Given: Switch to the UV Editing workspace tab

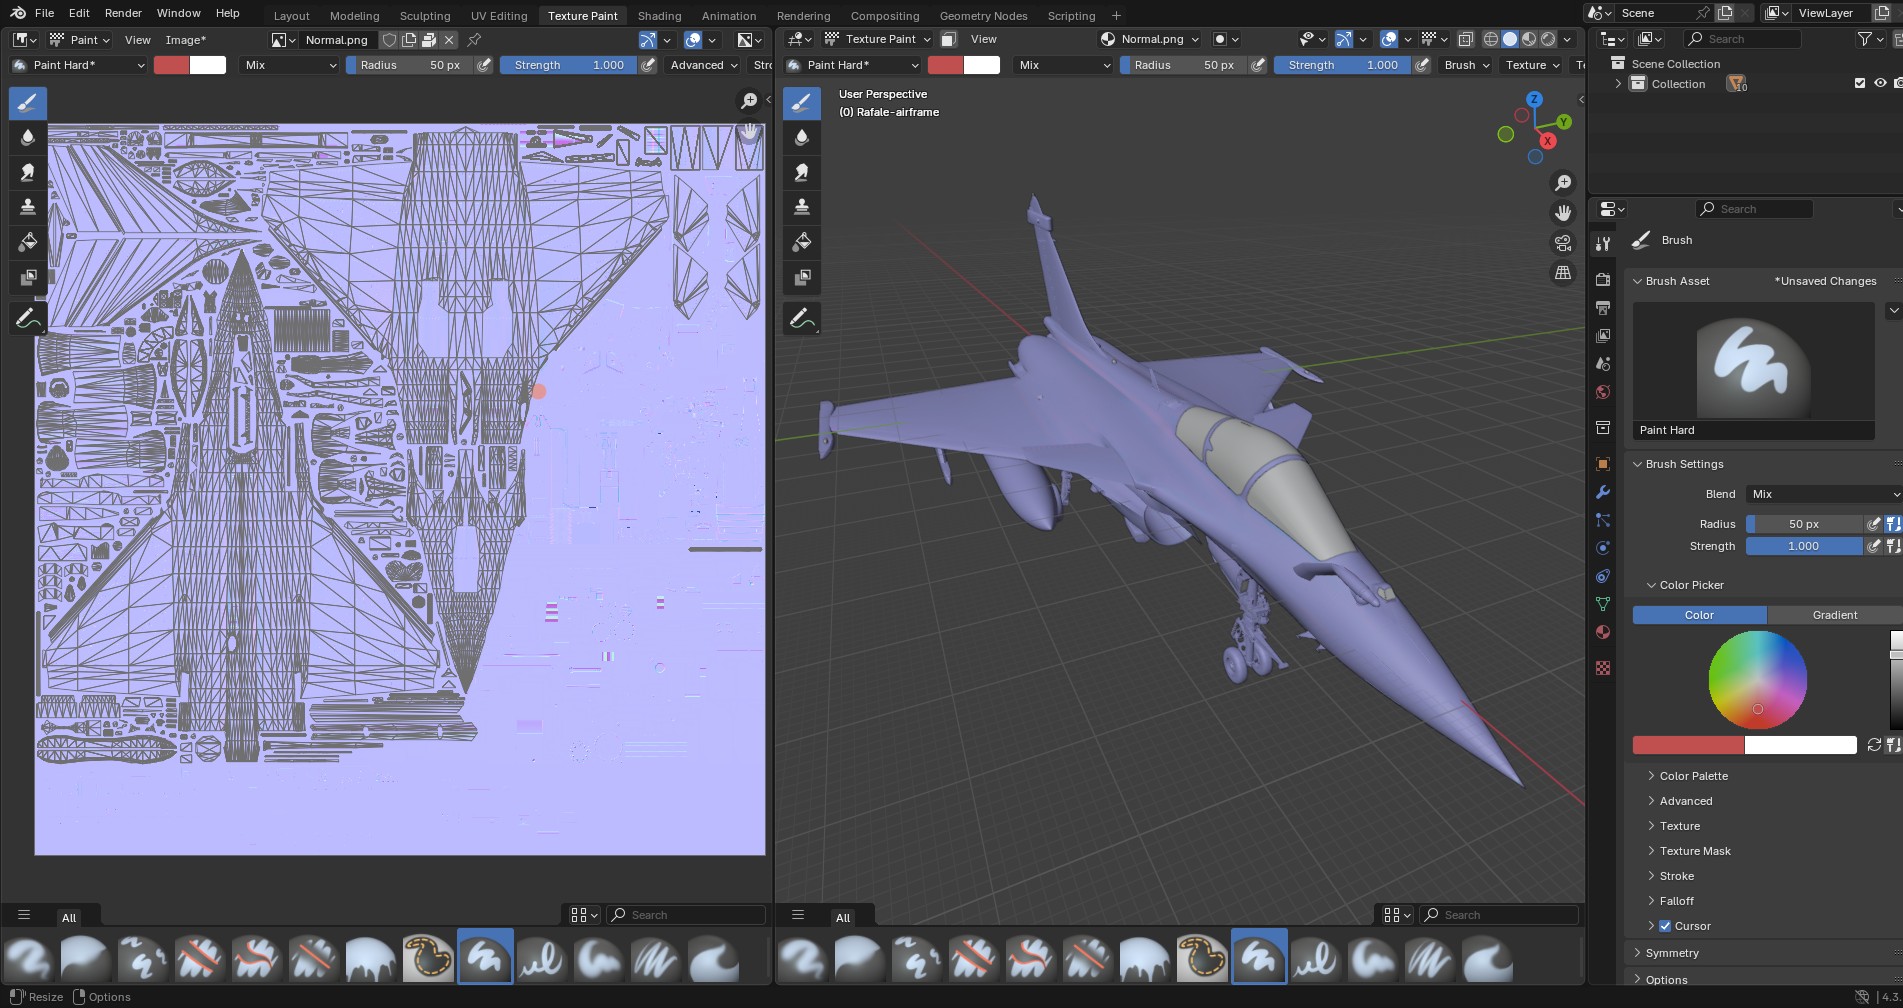Looking at the screenshot, I should click(499, 15).
